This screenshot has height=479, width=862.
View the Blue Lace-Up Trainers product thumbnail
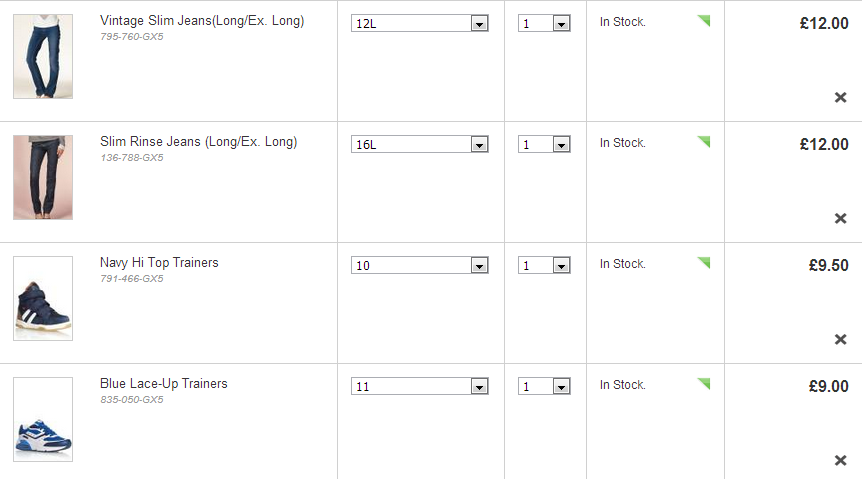coord(43,419)
